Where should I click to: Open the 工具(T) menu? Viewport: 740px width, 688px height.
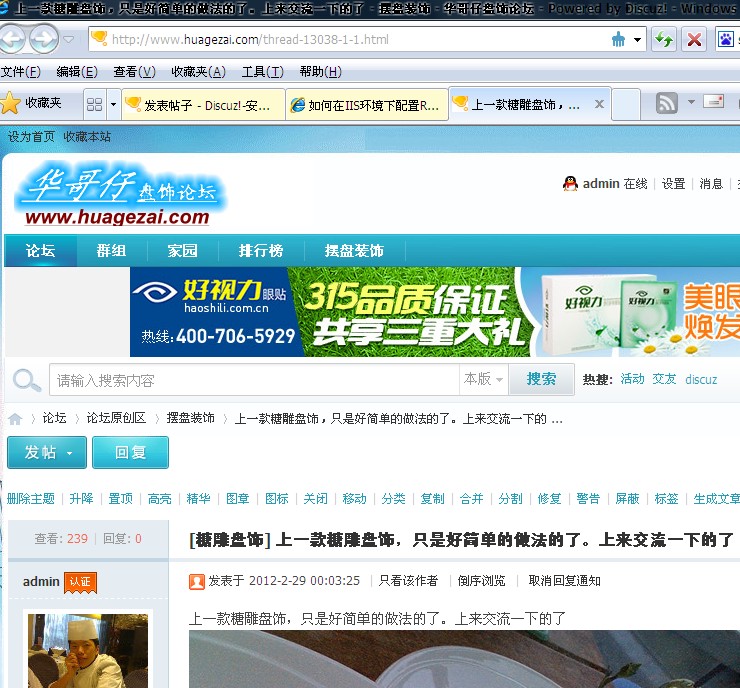point(262,72)
